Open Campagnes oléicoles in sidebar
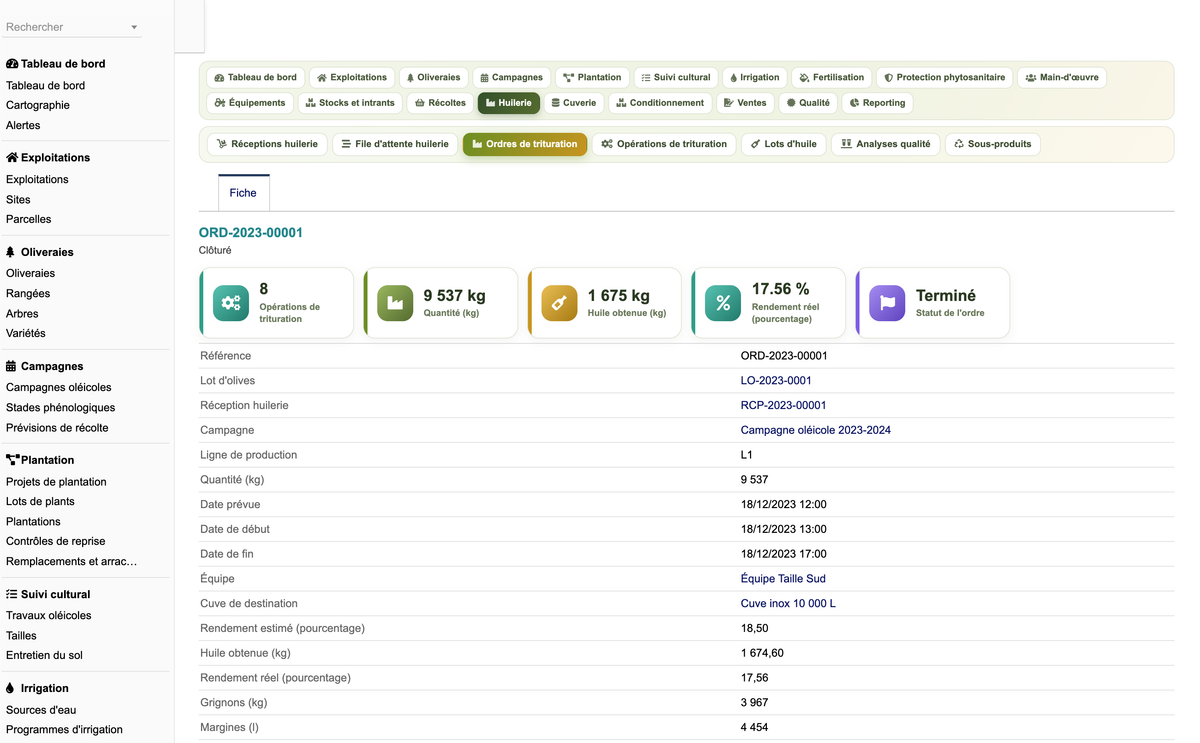Image resolution: width=1200 pixels, height=743 pixels. pos(59,387)
